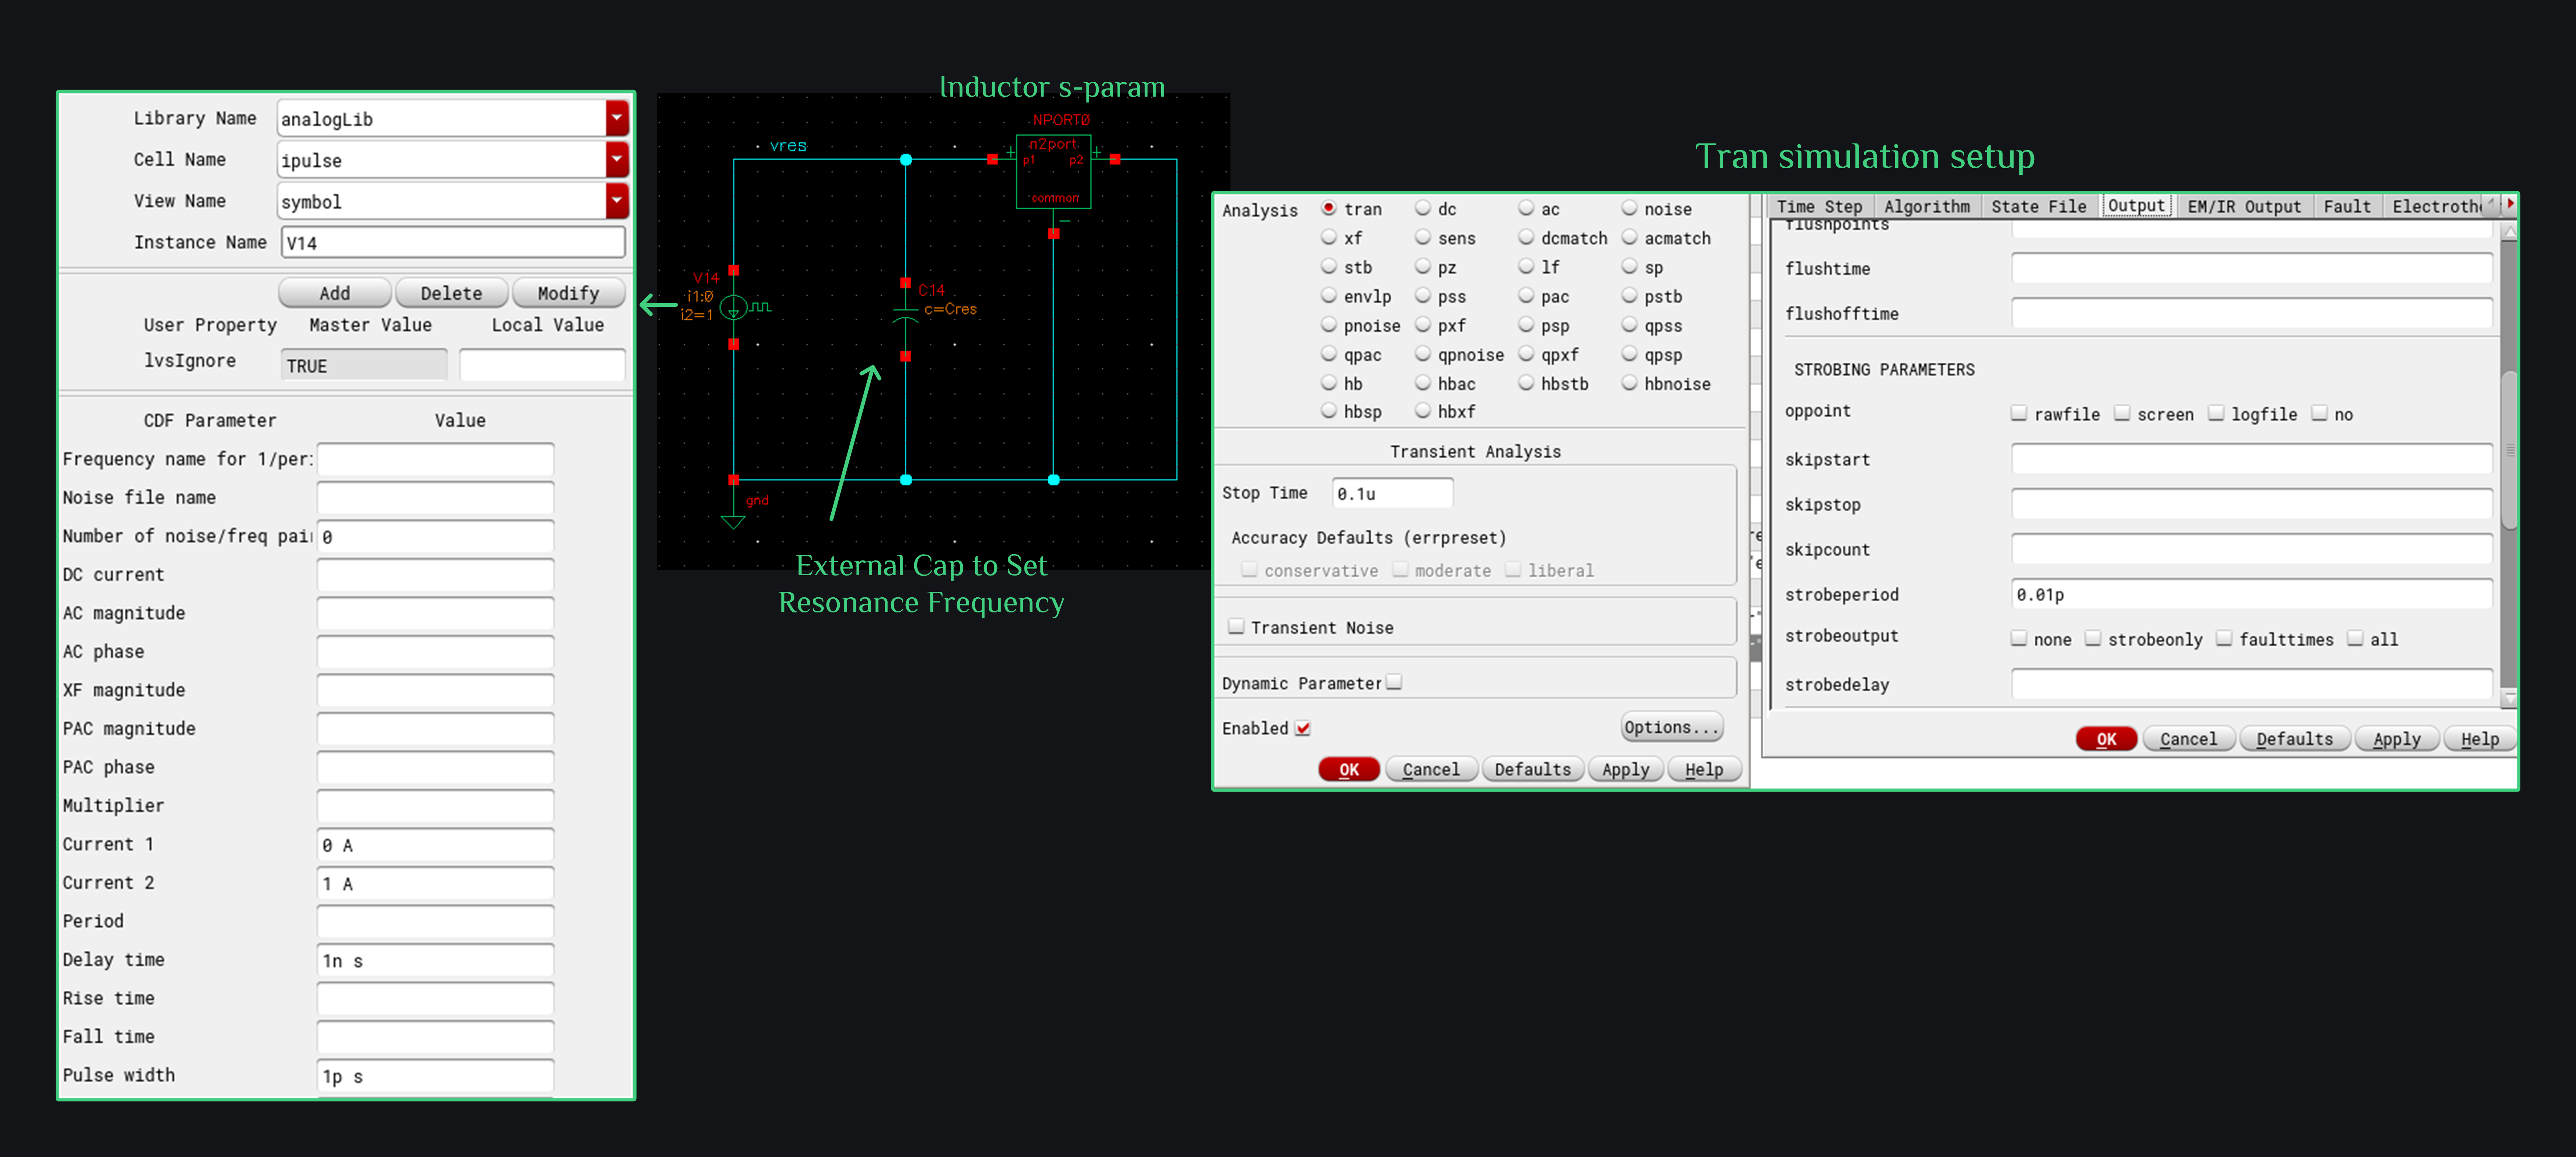Click the Delay time field with 1n s
Screen dimensions: 2576x1157
(435, 960)
